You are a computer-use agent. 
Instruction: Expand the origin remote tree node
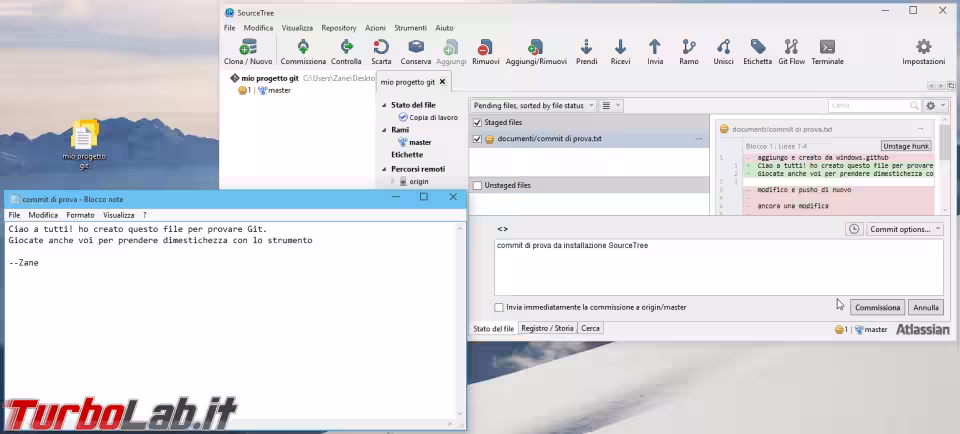coord(393,182)
